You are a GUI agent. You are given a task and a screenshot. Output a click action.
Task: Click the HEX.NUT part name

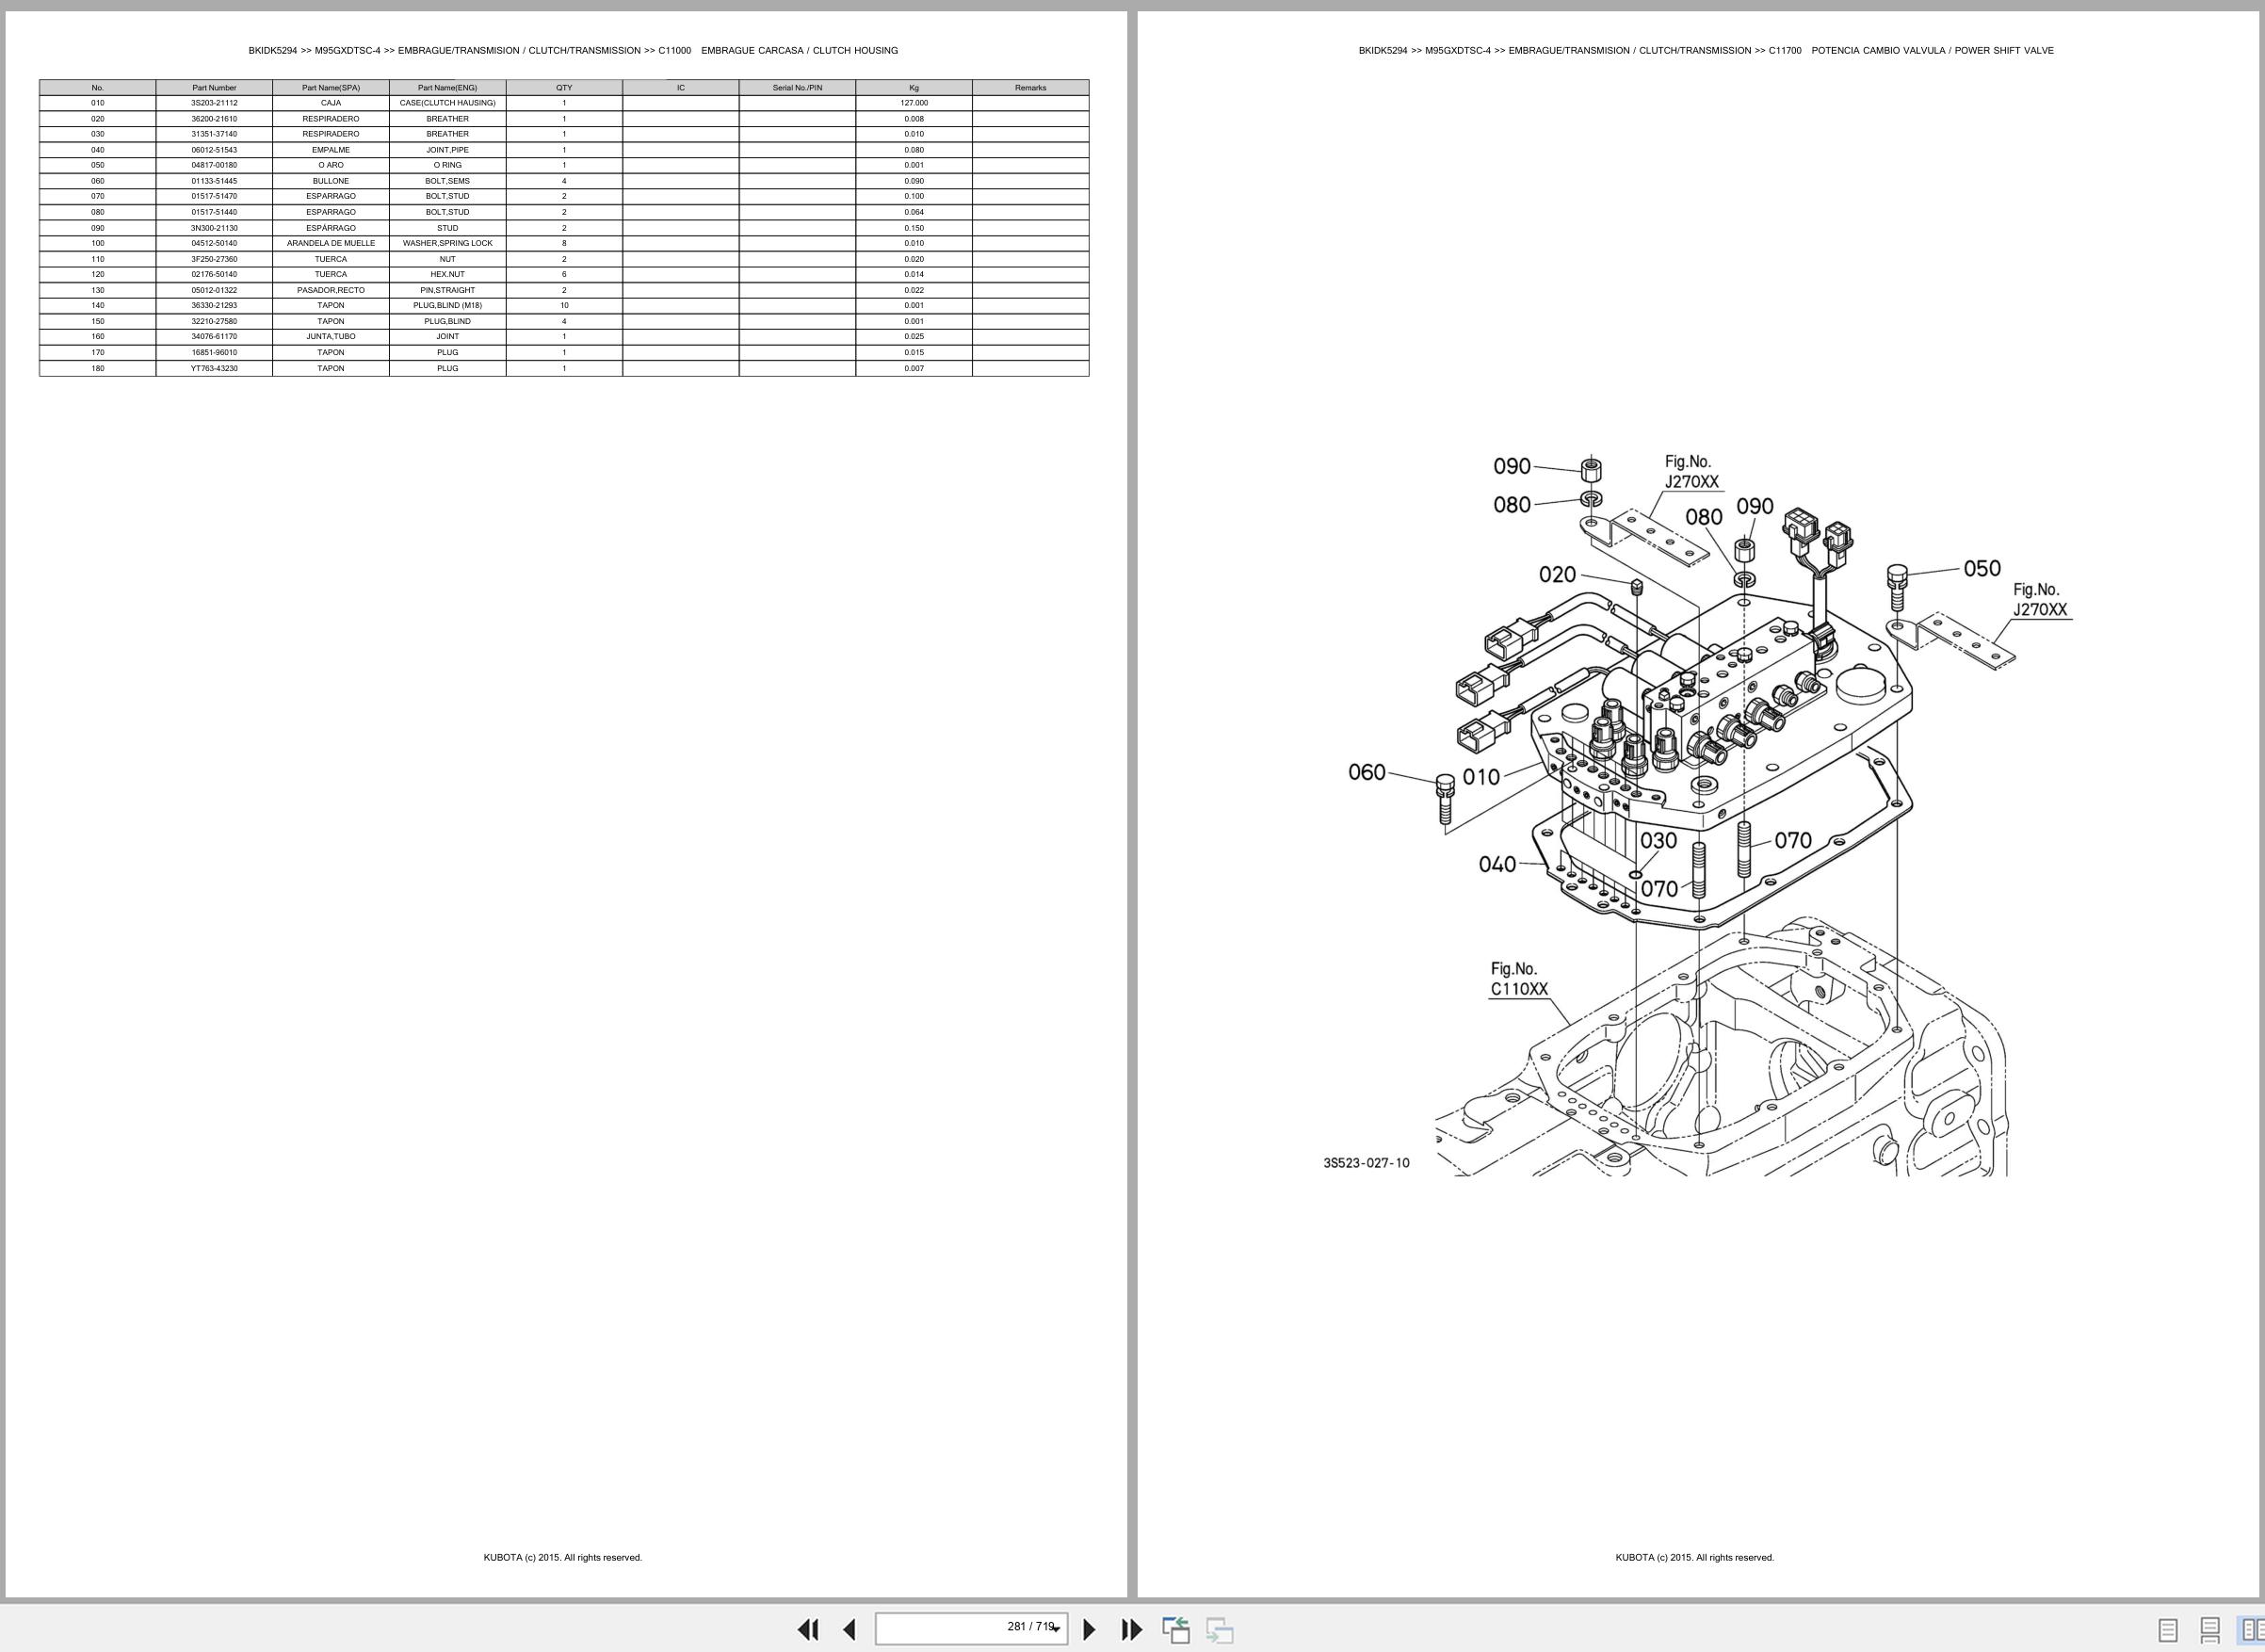click(x=447, y=274)
